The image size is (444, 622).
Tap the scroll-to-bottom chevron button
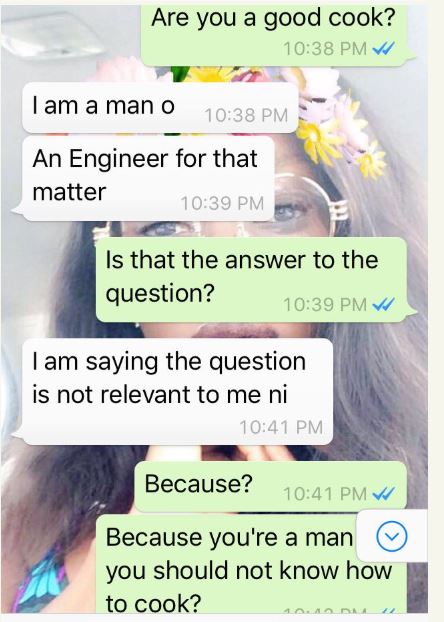tap(391, 536)
